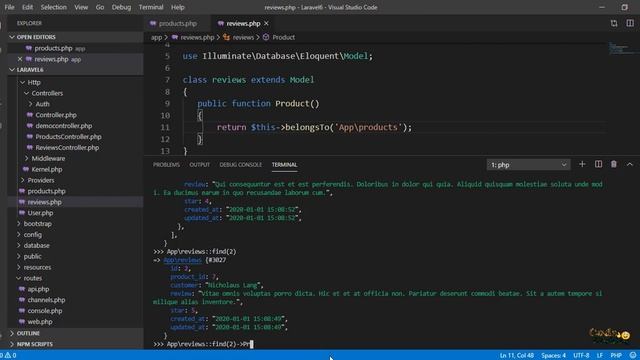Open ReviewsController.php file
This screenshot has width=640, height=360.
pos(67,148)
